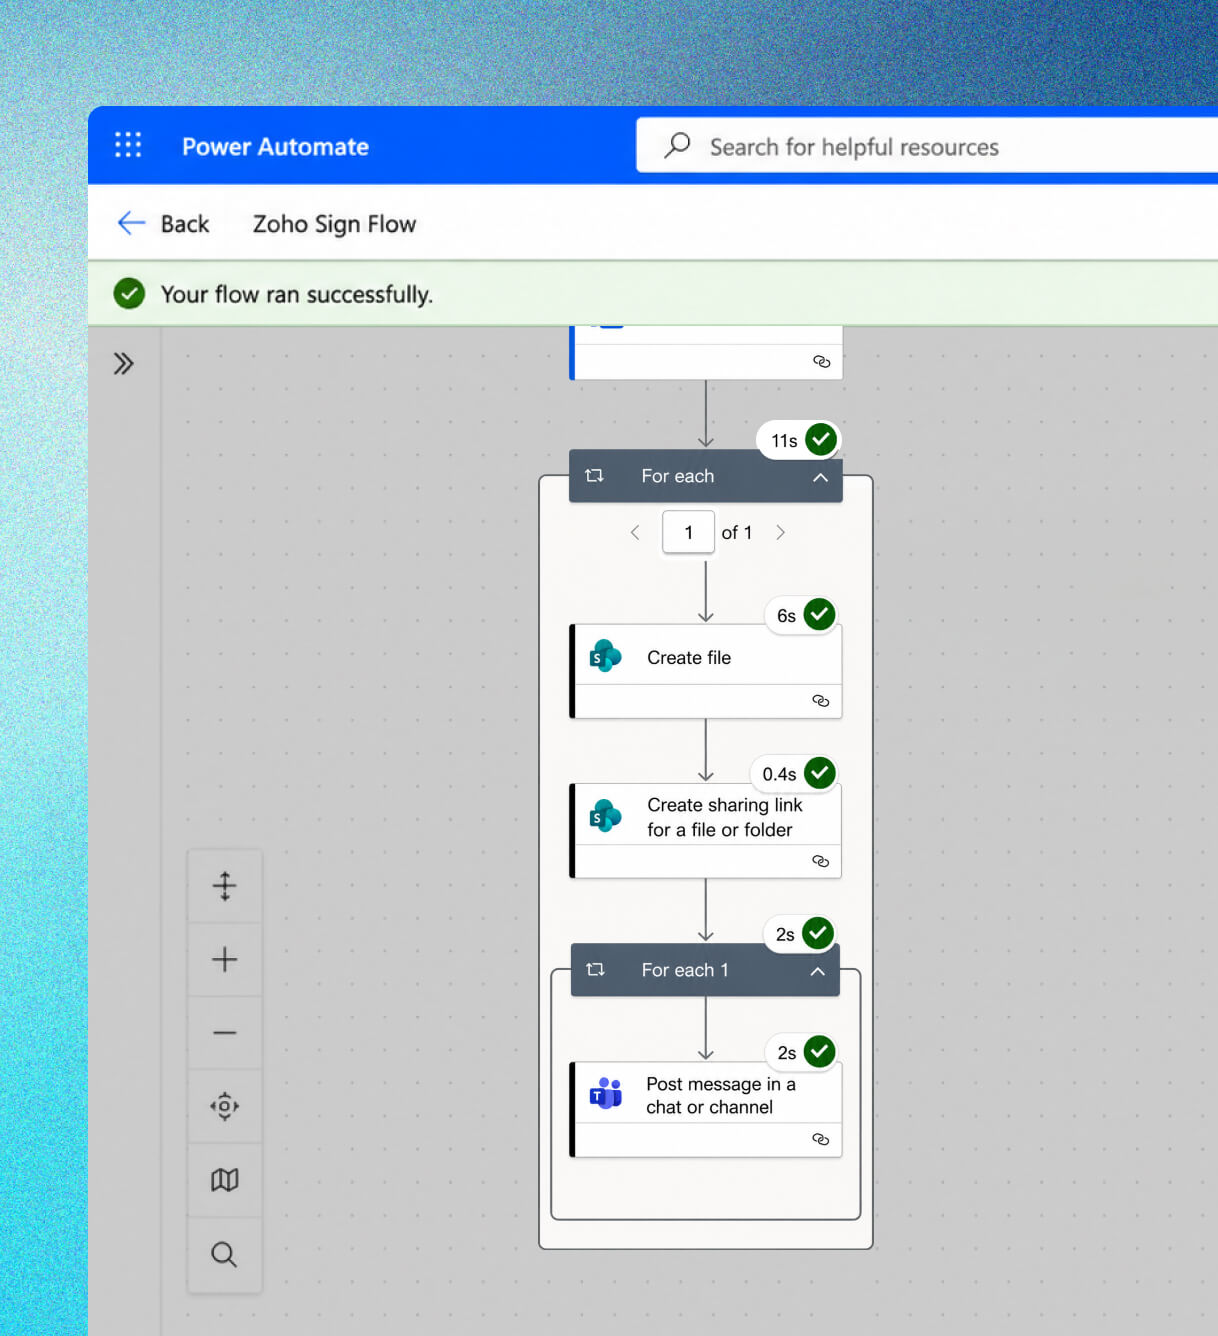Click 2s success badge on Post message action

point(801,1052)
